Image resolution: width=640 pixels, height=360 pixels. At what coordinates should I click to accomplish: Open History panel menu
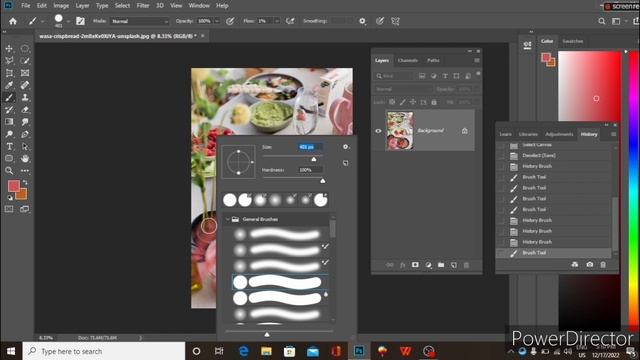[x=613, y=134]
